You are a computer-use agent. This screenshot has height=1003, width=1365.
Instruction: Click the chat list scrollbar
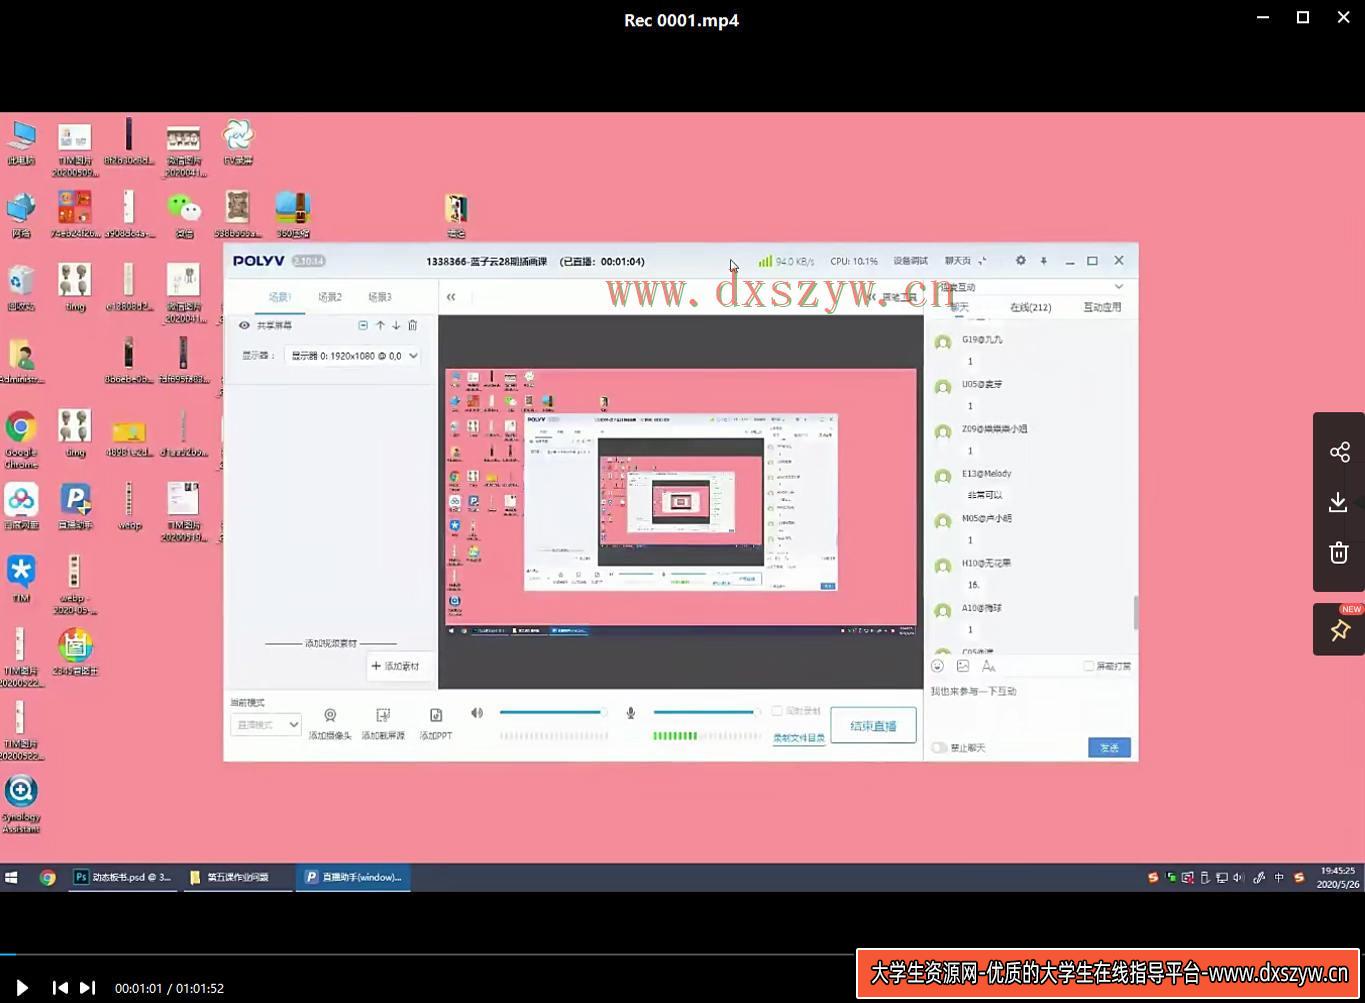[x=1135, y=613]
